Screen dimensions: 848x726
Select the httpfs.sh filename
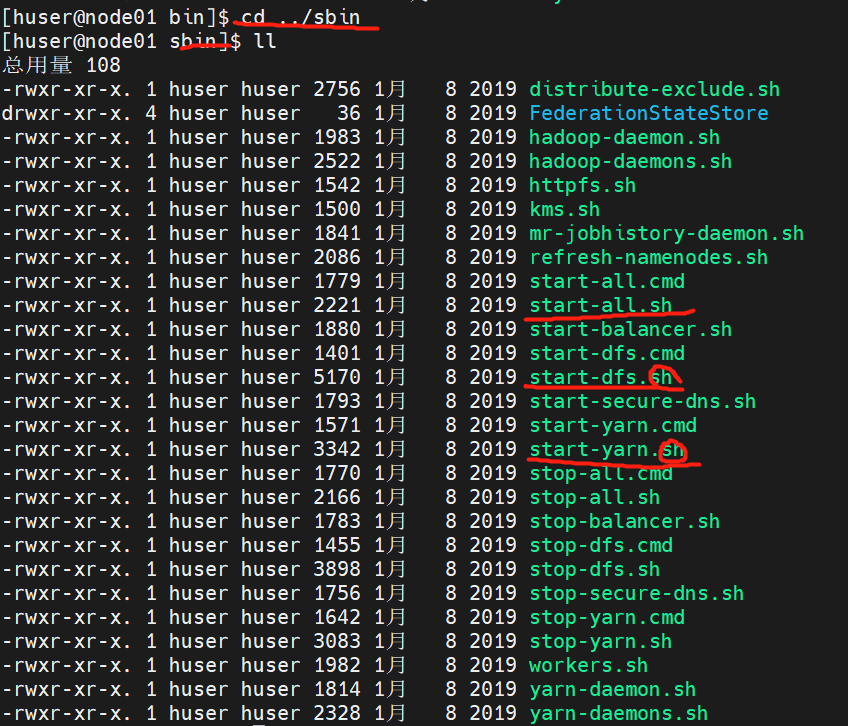[x=582, y=185]
